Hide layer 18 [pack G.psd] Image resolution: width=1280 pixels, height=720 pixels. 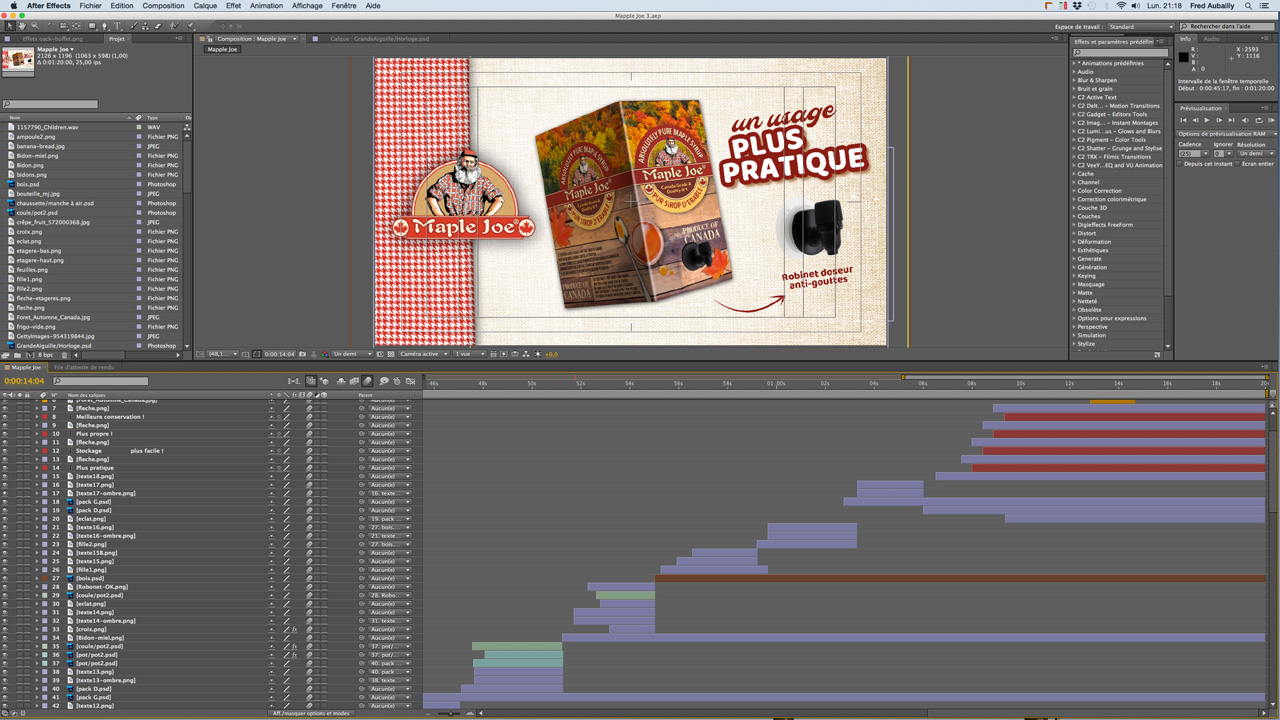[5, 502]
